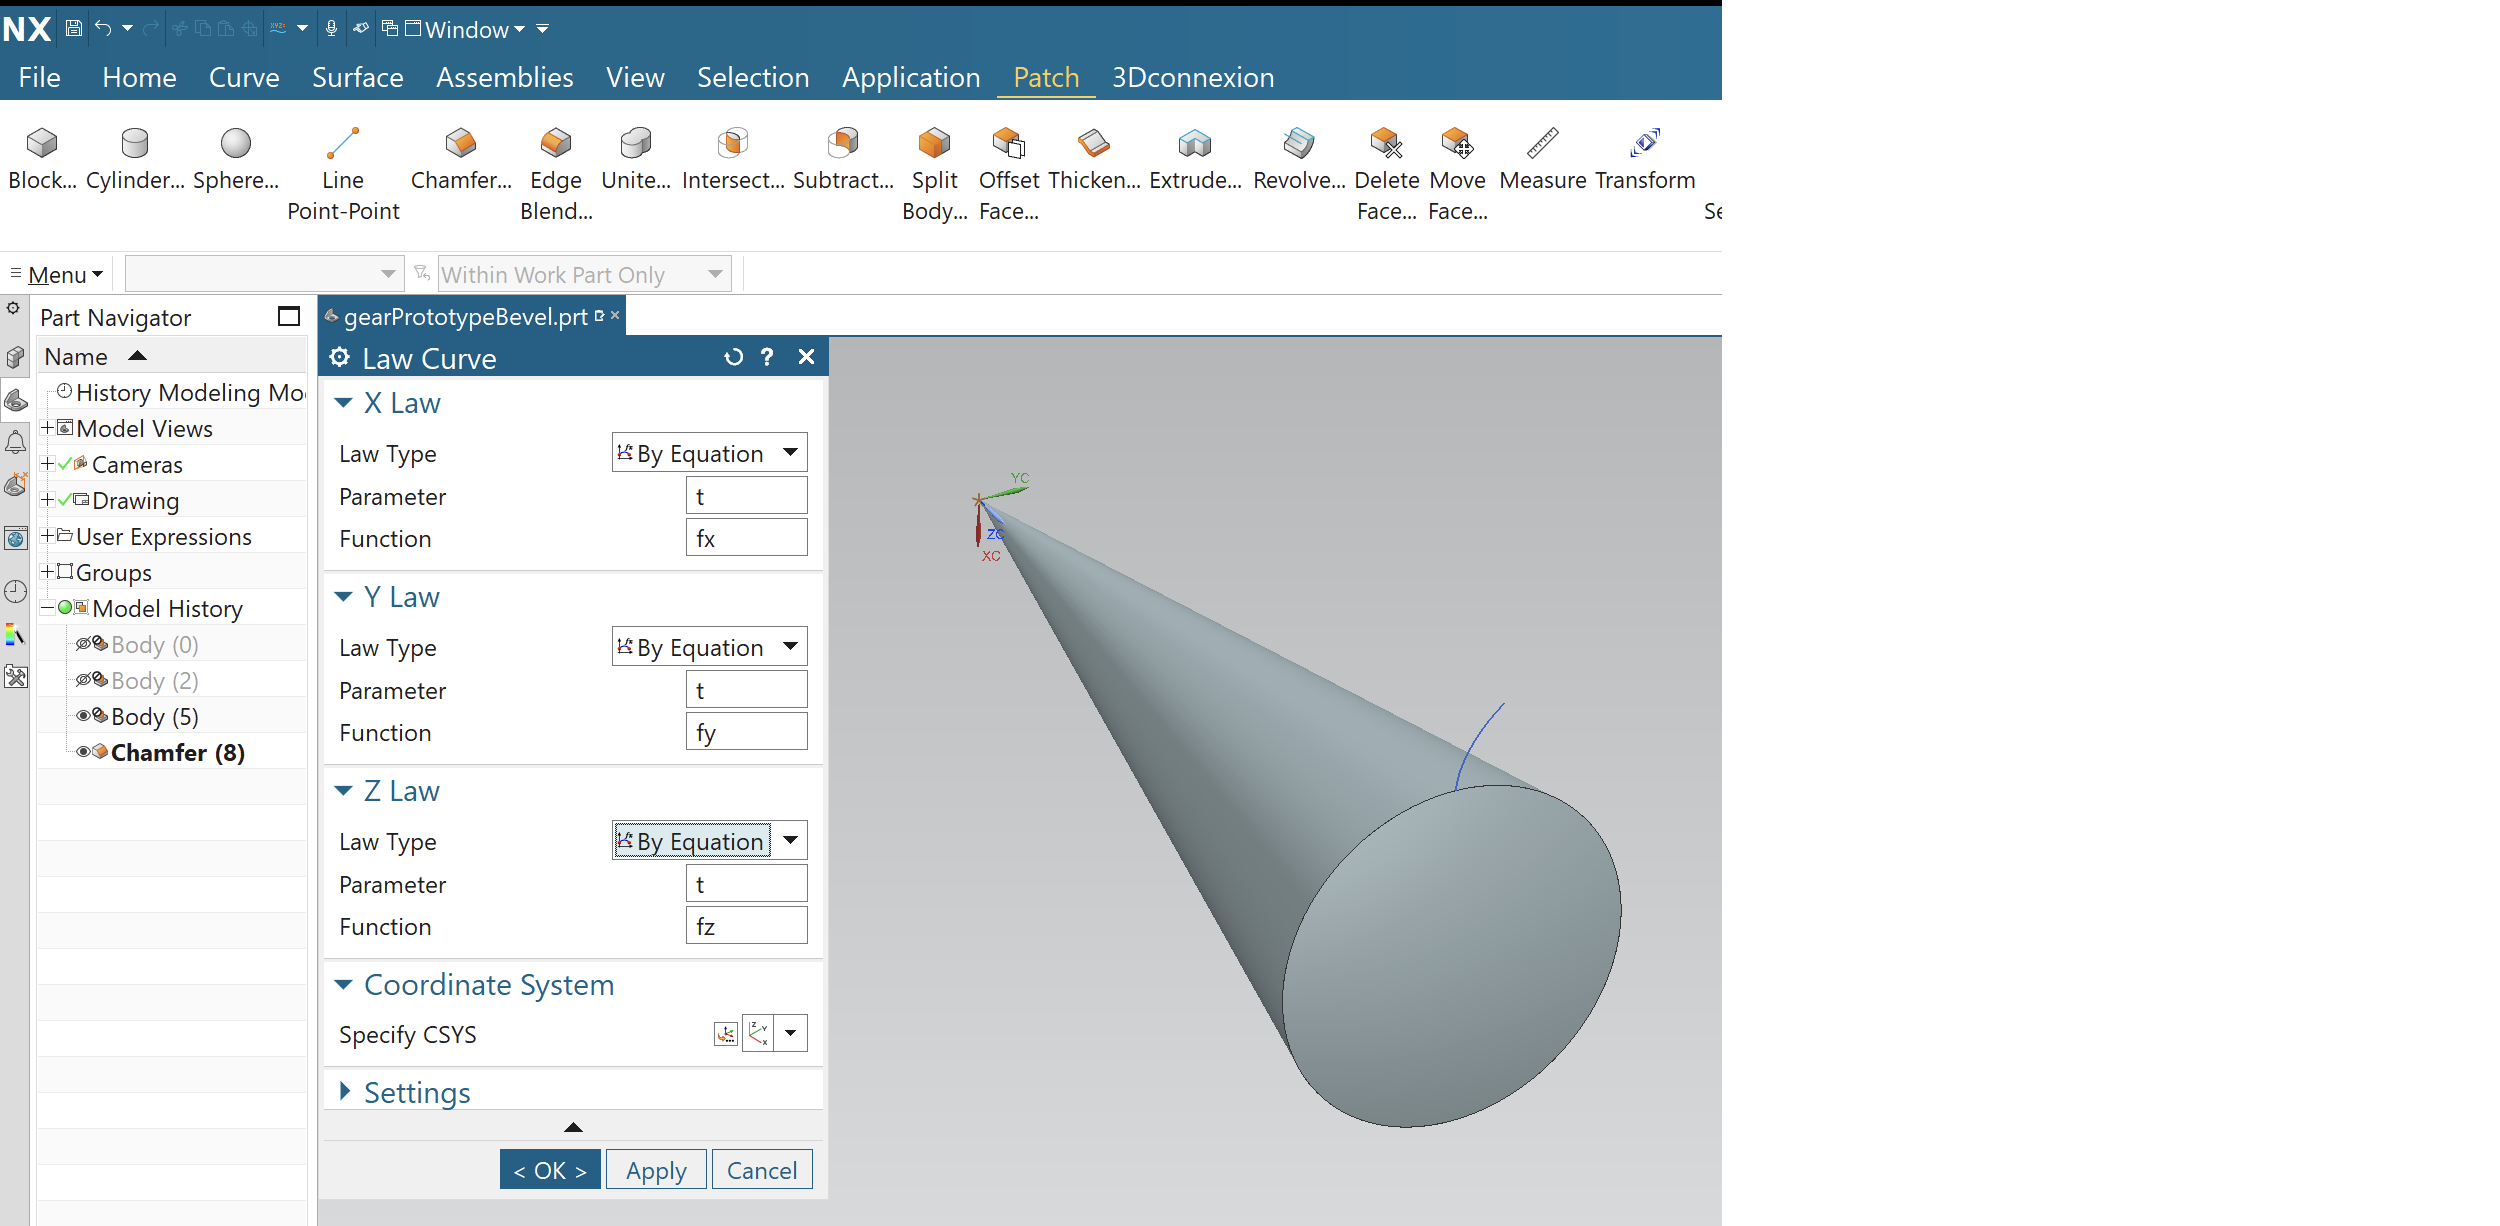This screenshot has width=2500, height=1226.
Task: Toggle visibility of Body (5)
Action: pyautogui.click(x=84, y=716)
